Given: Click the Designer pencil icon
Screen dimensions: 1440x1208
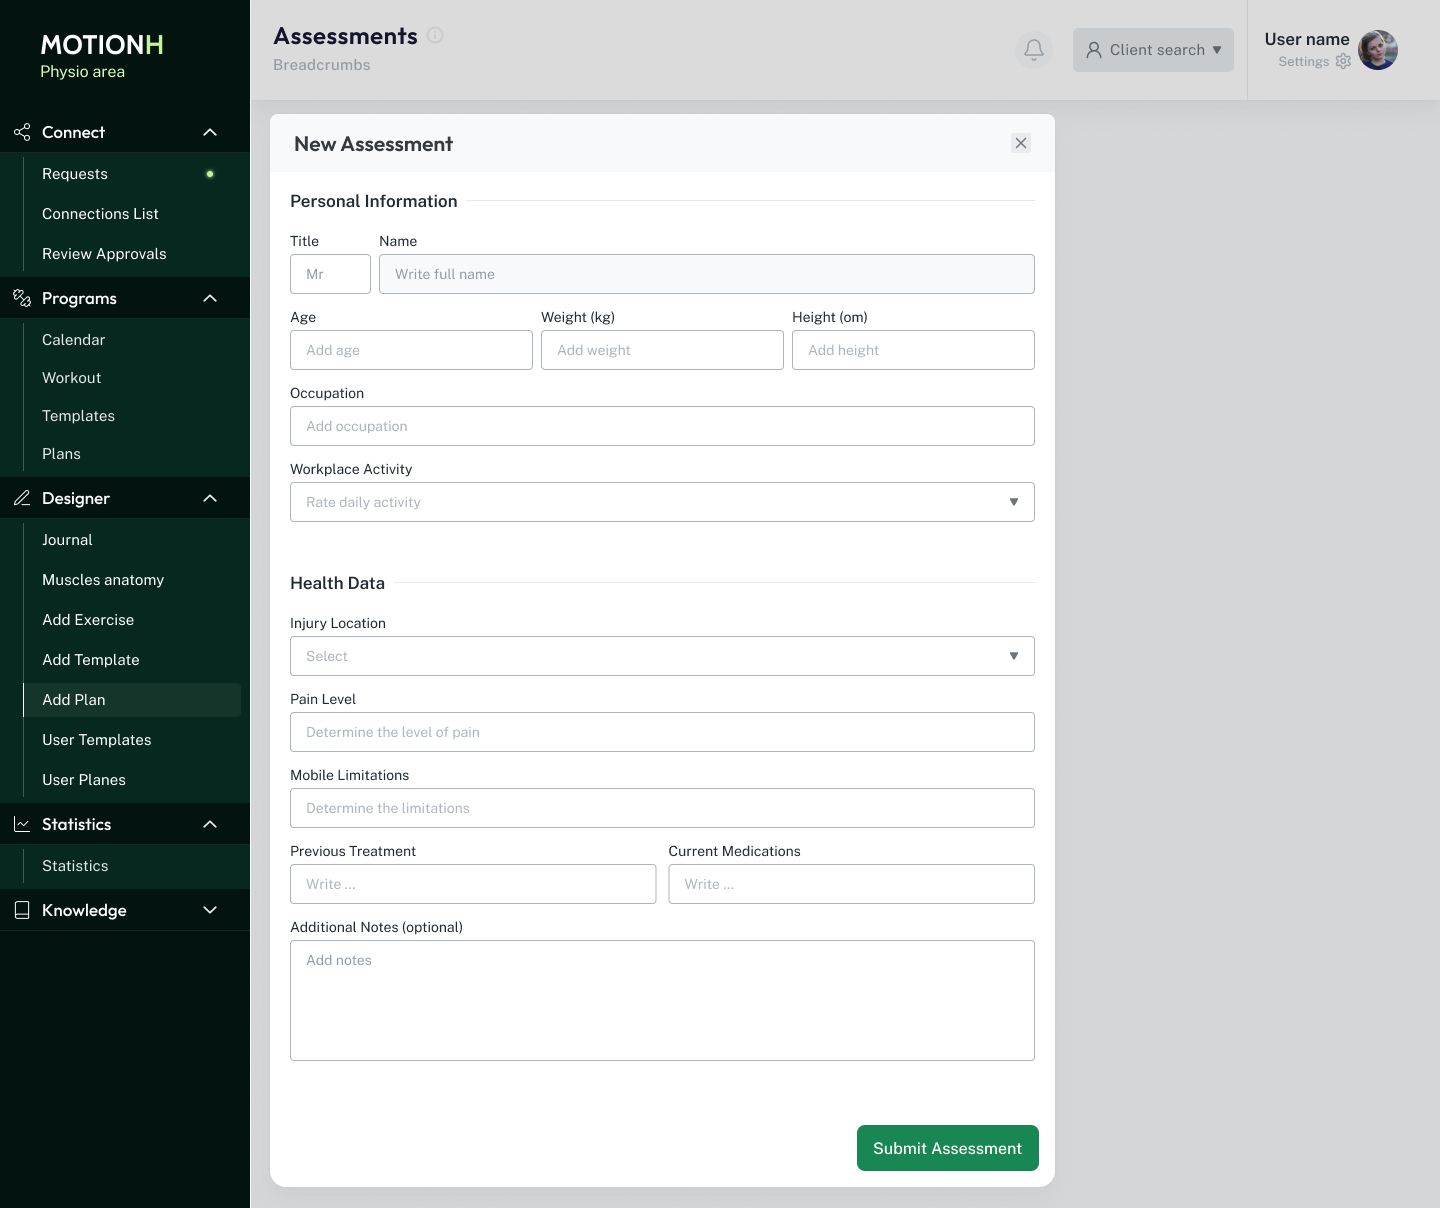Looking at the screenshot, I should pos(22,498).
